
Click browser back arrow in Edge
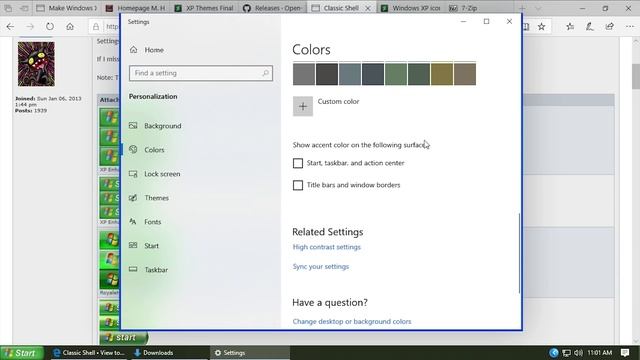click(10, 27)
